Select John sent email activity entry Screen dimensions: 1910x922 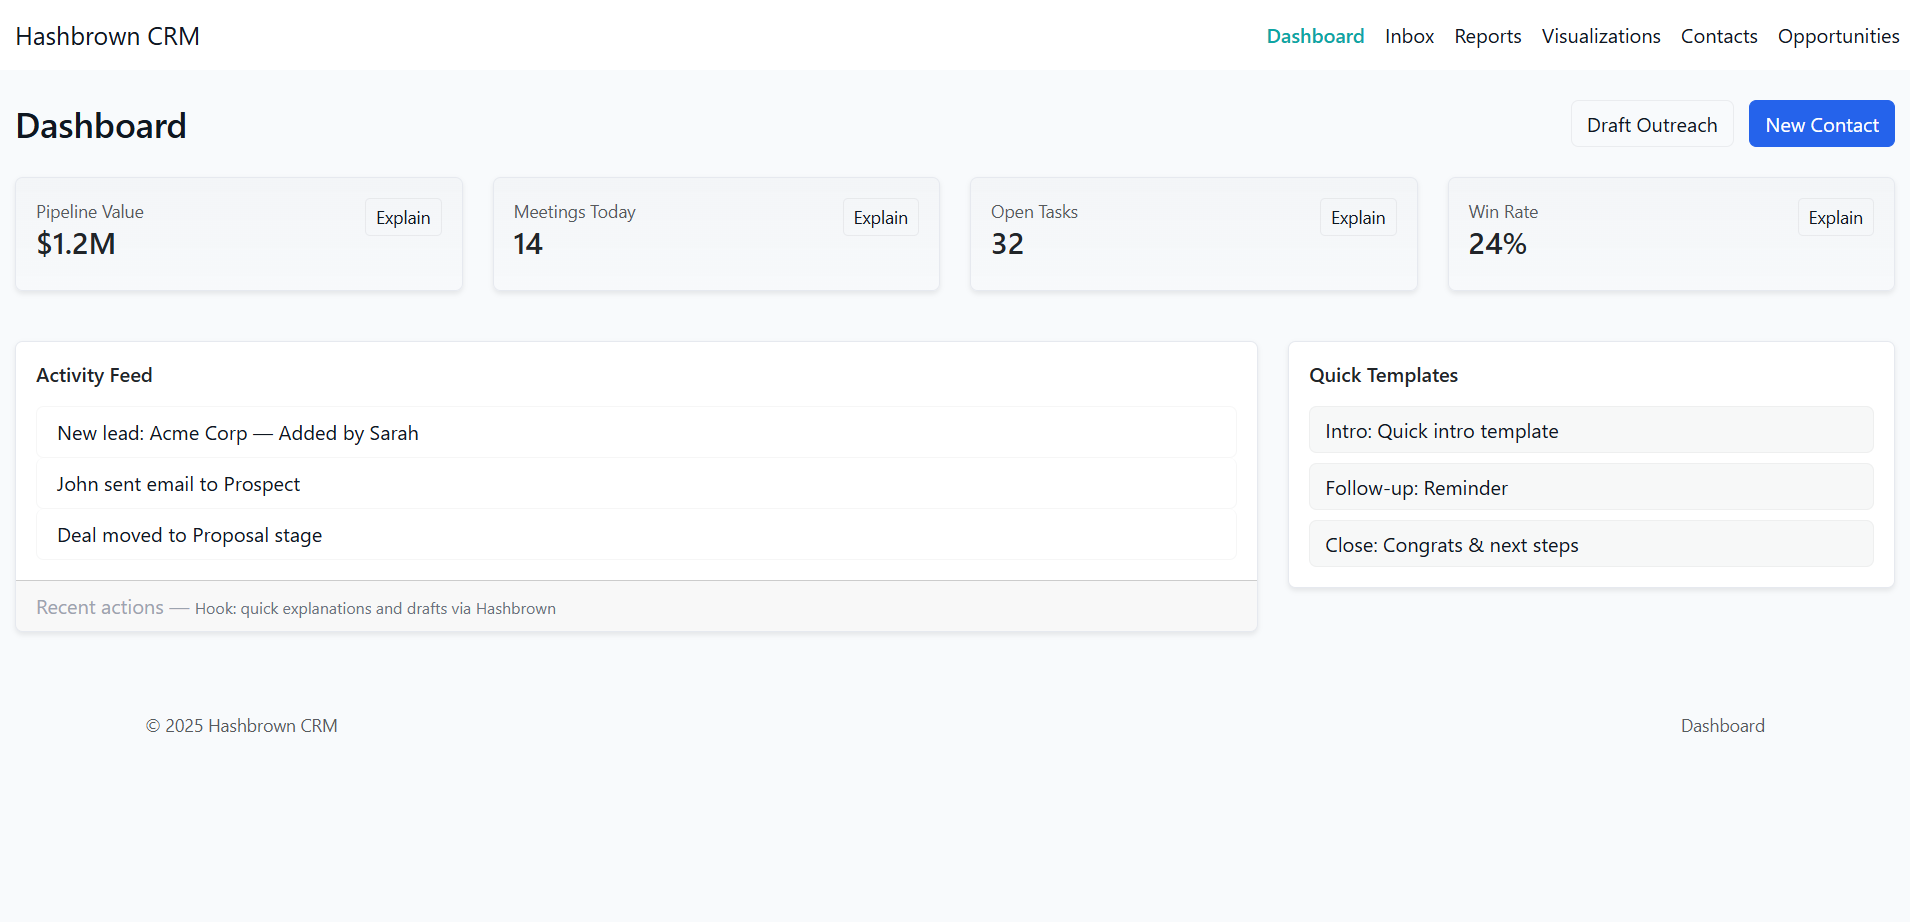(636, 484)
